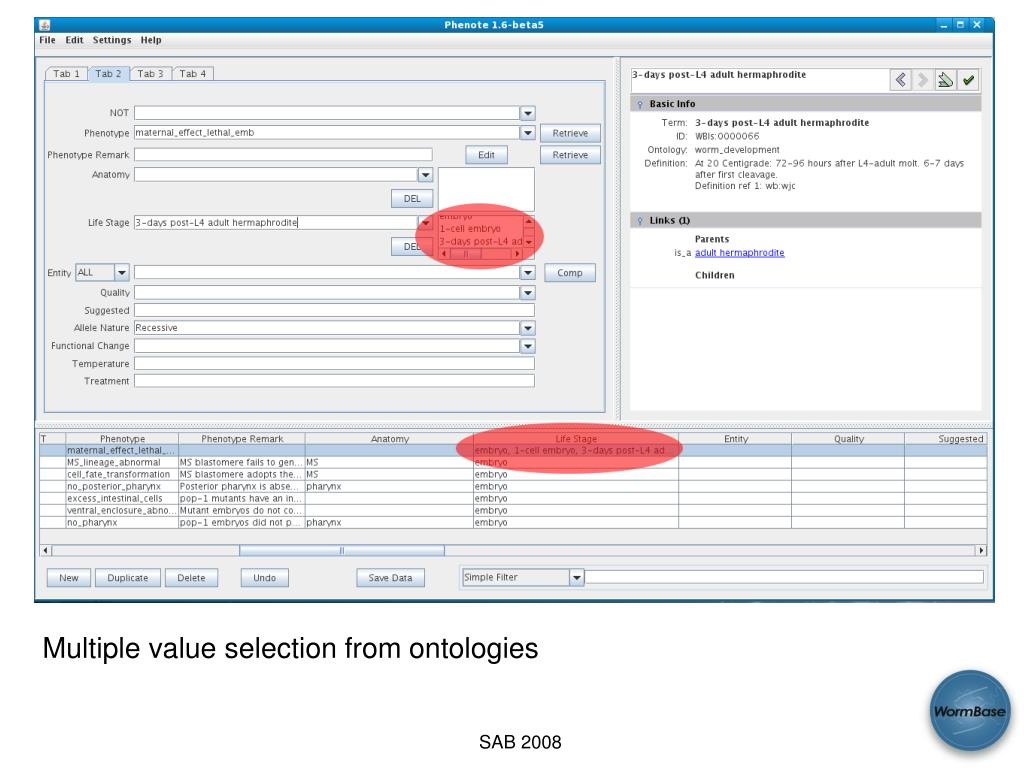The height and width of the screenshot is (768, 1024).
Task: Switch to Tab 3
Action: (x=150, y=74)
